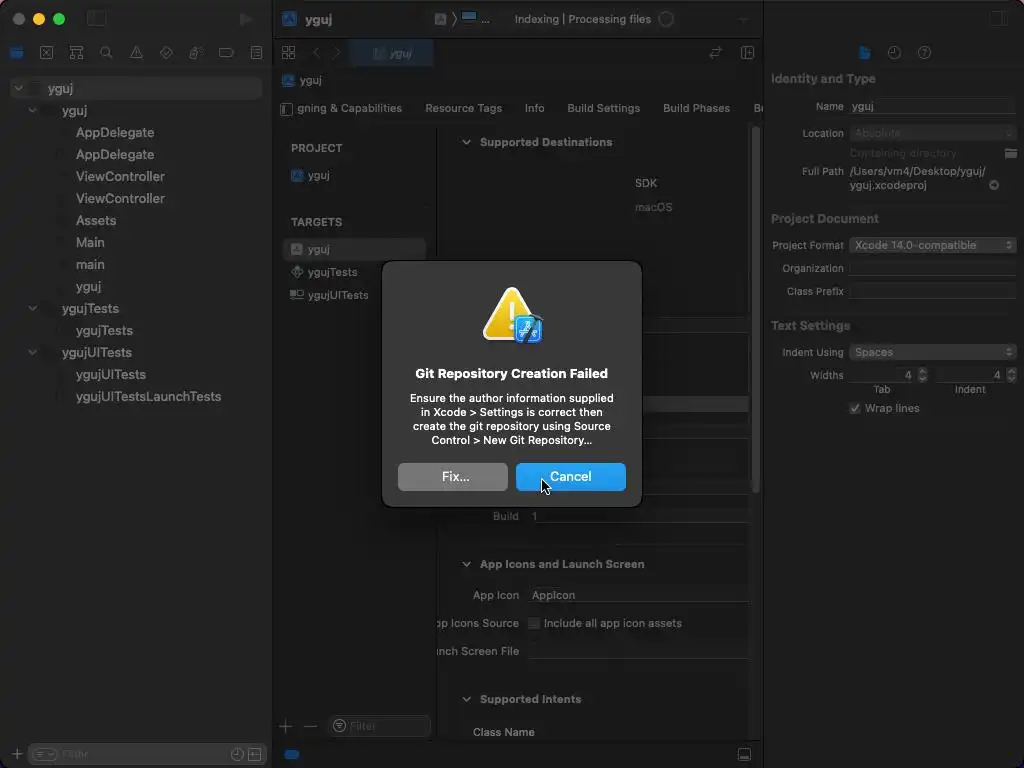Open the Find navigator magnifier icon

[x=106, y=53]
